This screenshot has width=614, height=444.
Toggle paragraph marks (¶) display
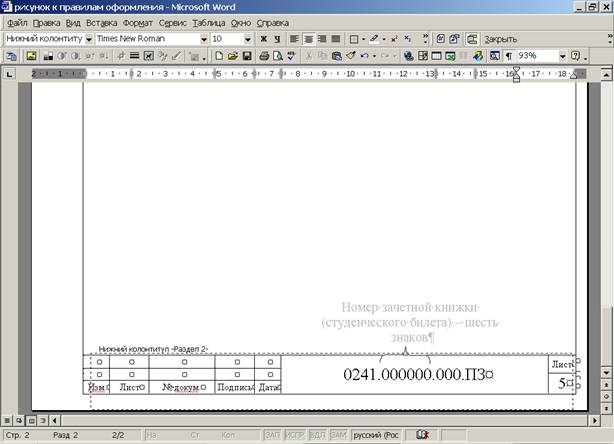pyautogui.click(x=509, y=56)
